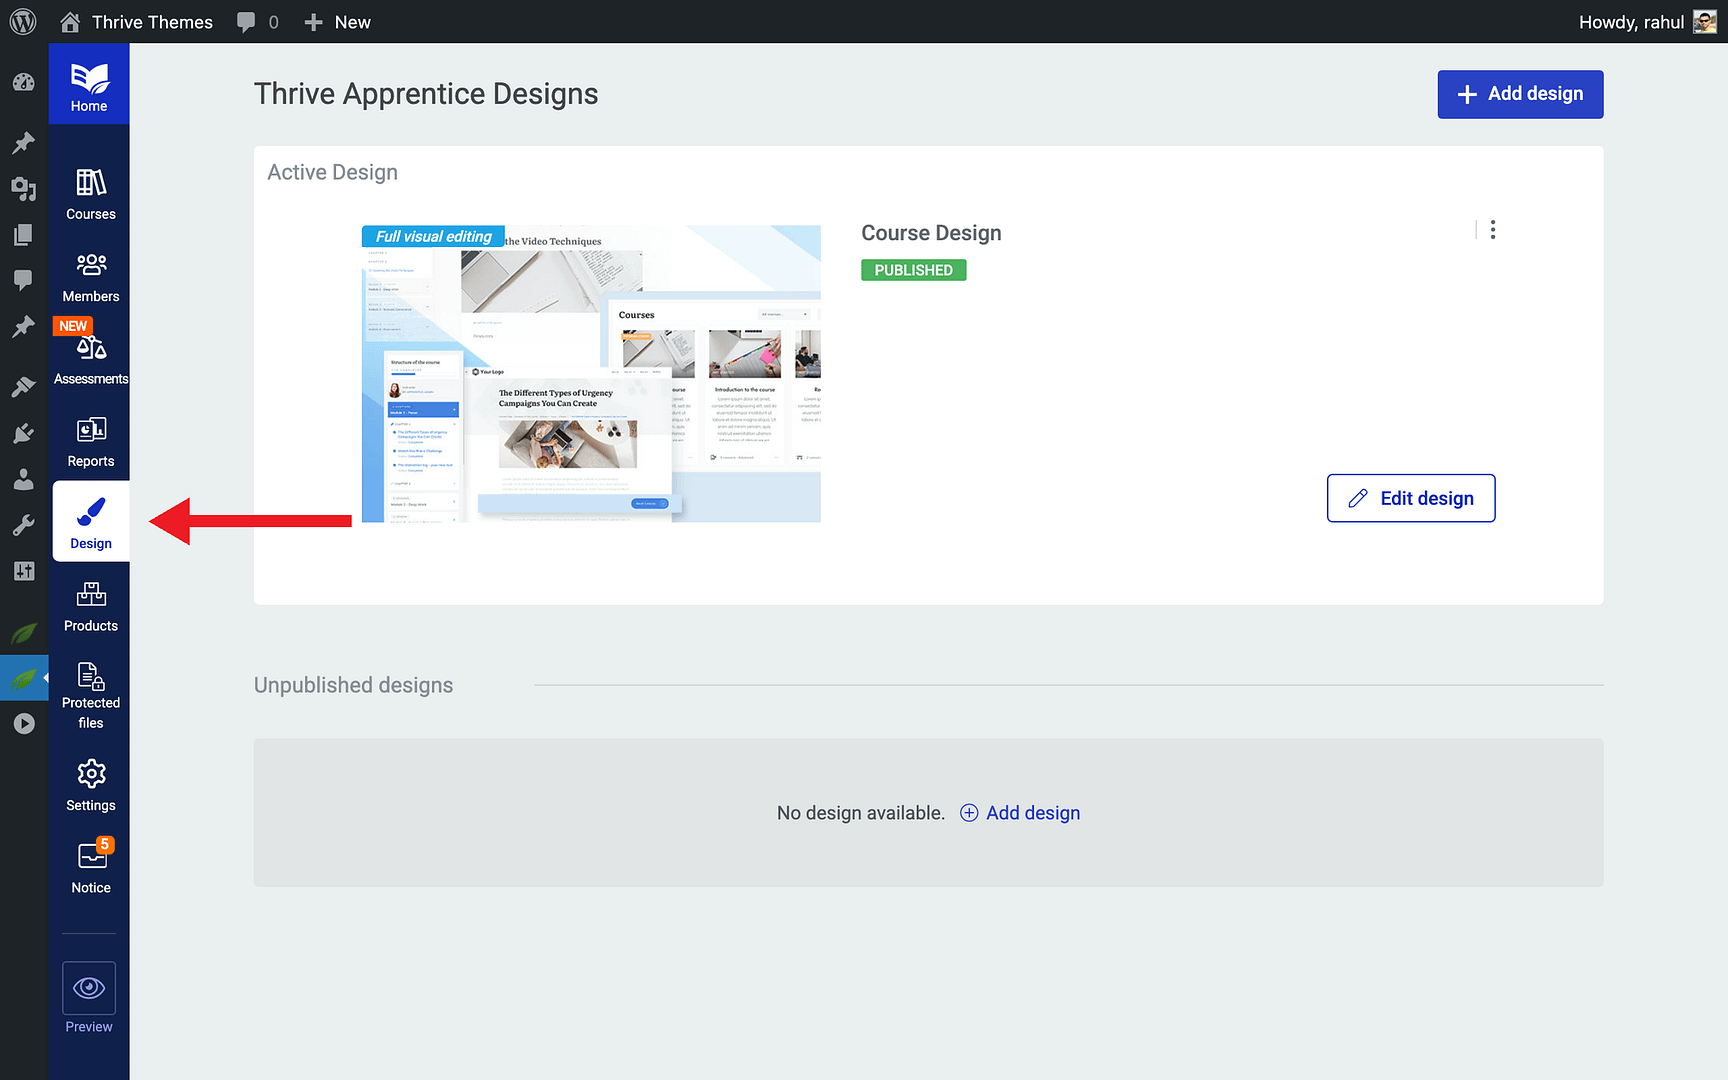This screenshot has height=1080, width=1728.
Task: Open the Products section
Action: coord(90,605)
